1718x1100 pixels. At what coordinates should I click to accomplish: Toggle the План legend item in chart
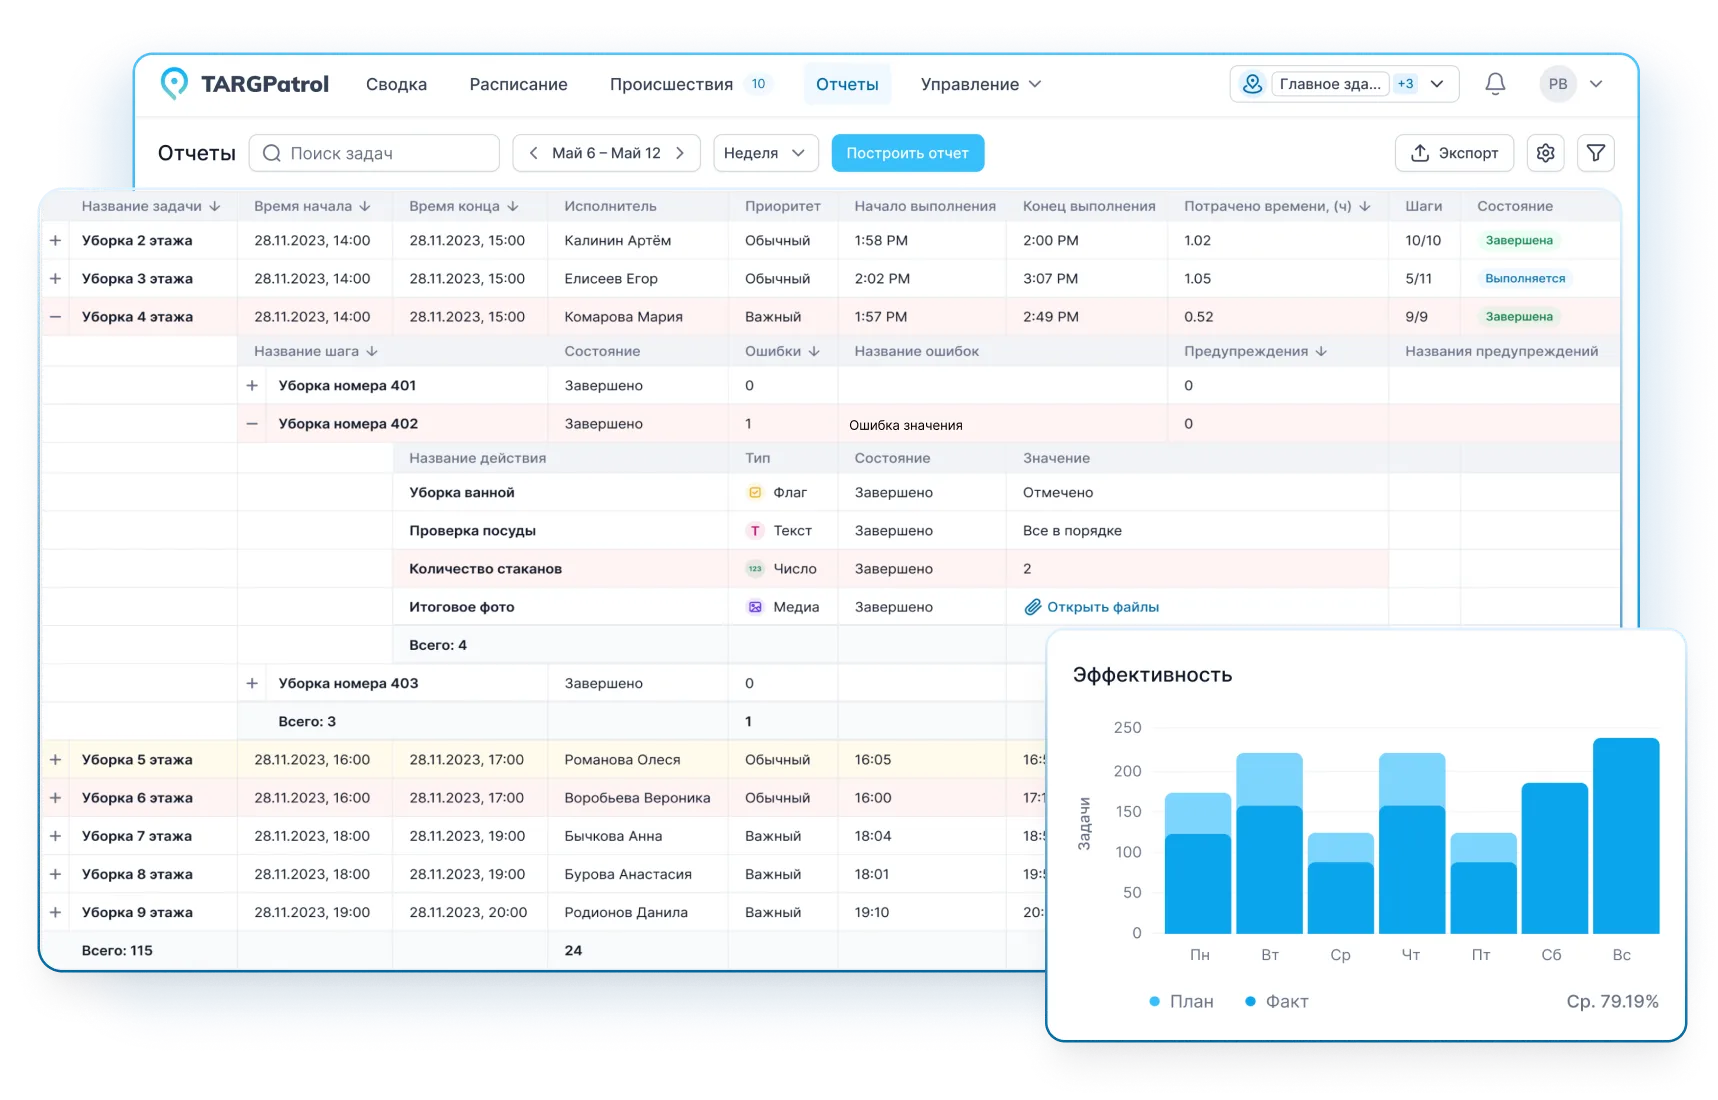coord(1181,1001)
